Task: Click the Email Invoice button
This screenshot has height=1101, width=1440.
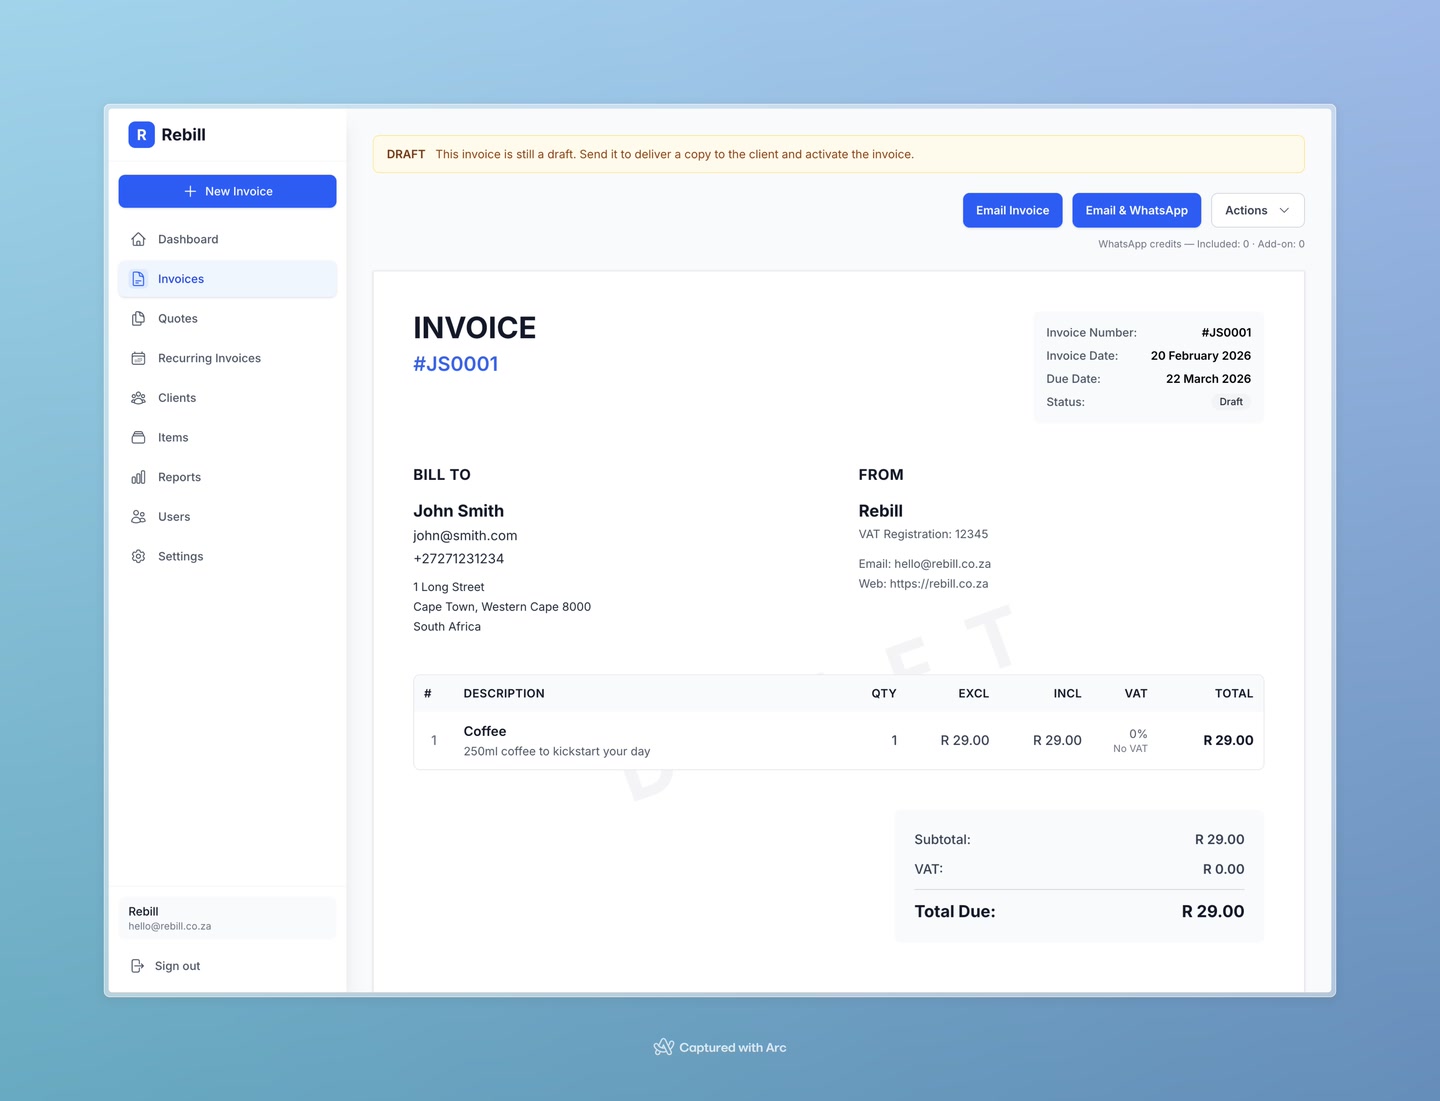Action: pos(1012,210)
